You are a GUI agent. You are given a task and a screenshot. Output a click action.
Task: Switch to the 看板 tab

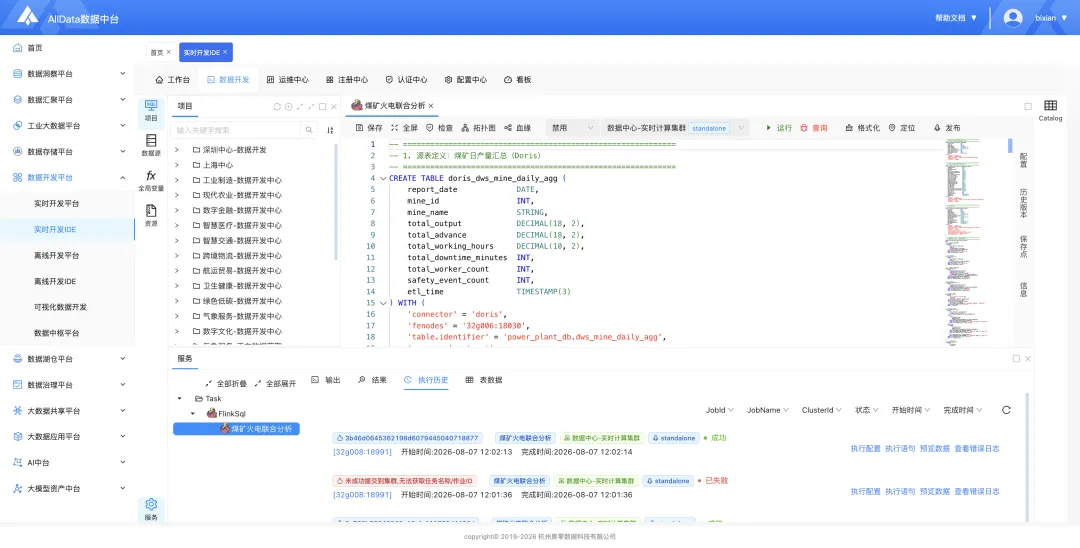point(517,80)
